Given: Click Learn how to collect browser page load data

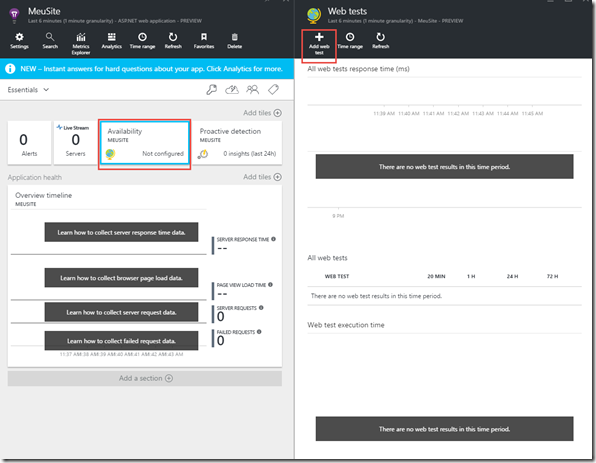Looking at the screenshot, I should 121,278.
